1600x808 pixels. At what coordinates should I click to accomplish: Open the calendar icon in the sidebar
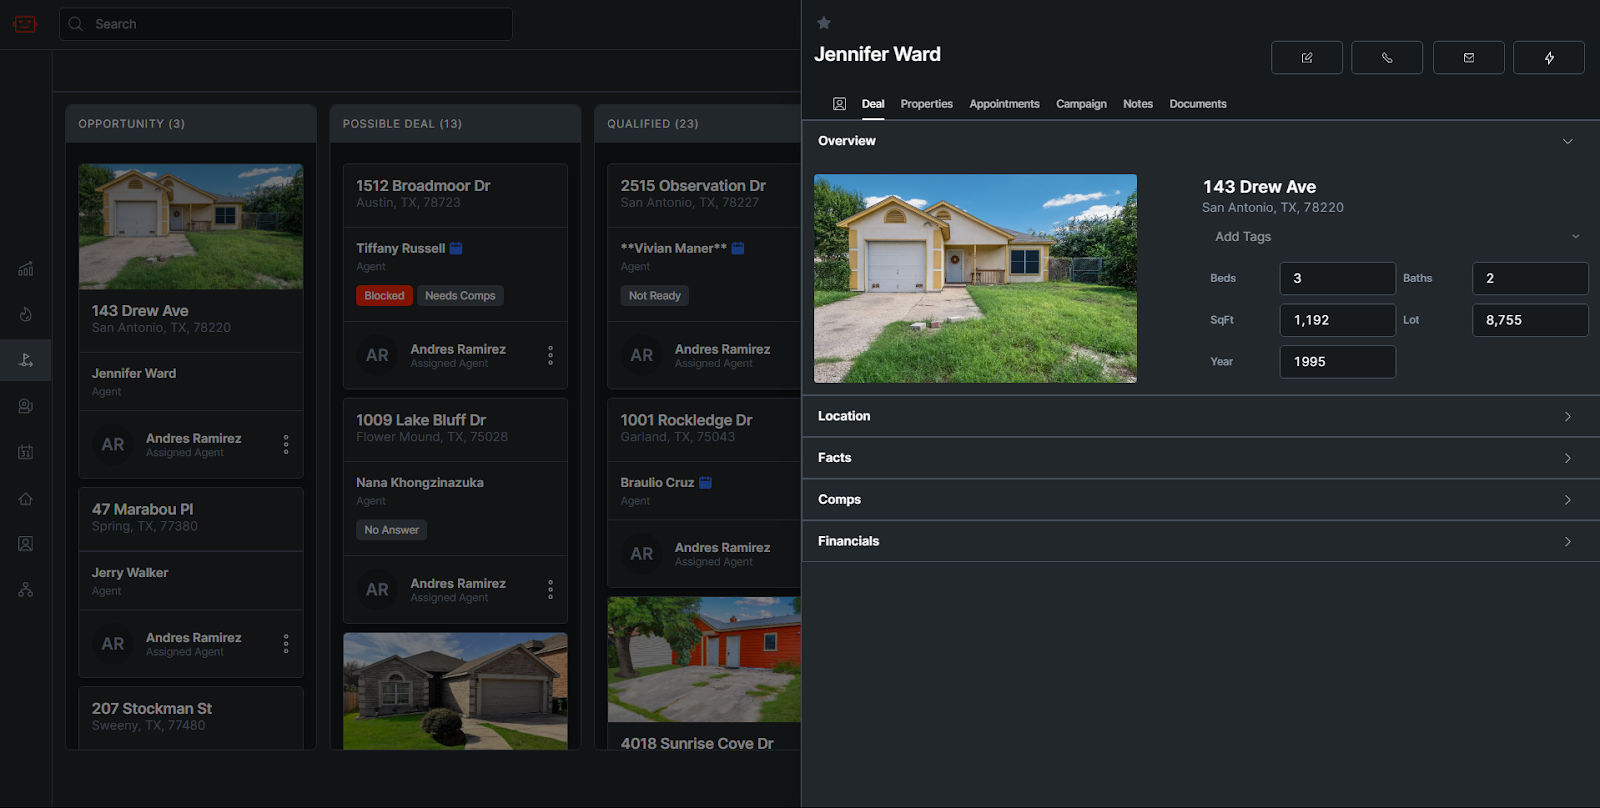coord(26,452)
